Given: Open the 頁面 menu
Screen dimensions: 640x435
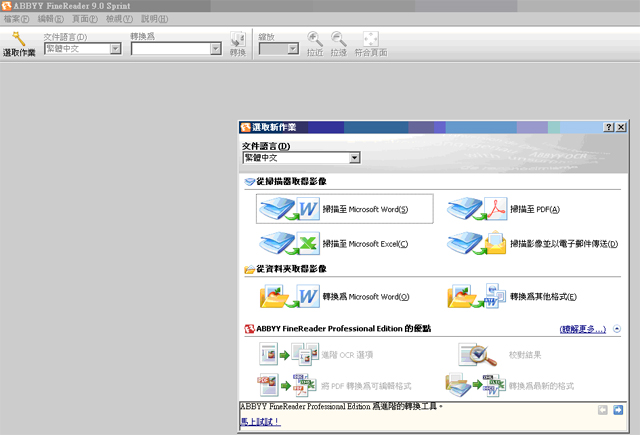Looking at the screenshot, I should coord(85,19).
